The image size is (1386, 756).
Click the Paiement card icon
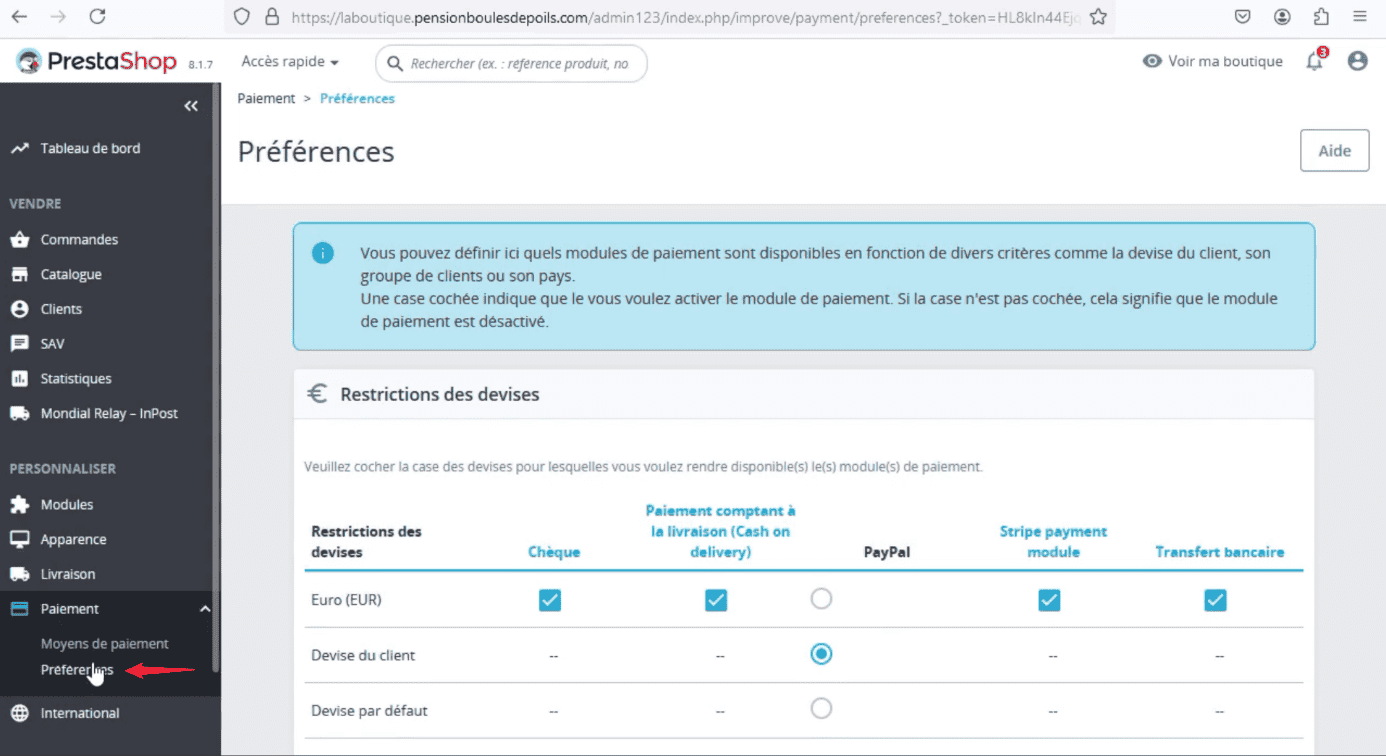click(19, 609)
